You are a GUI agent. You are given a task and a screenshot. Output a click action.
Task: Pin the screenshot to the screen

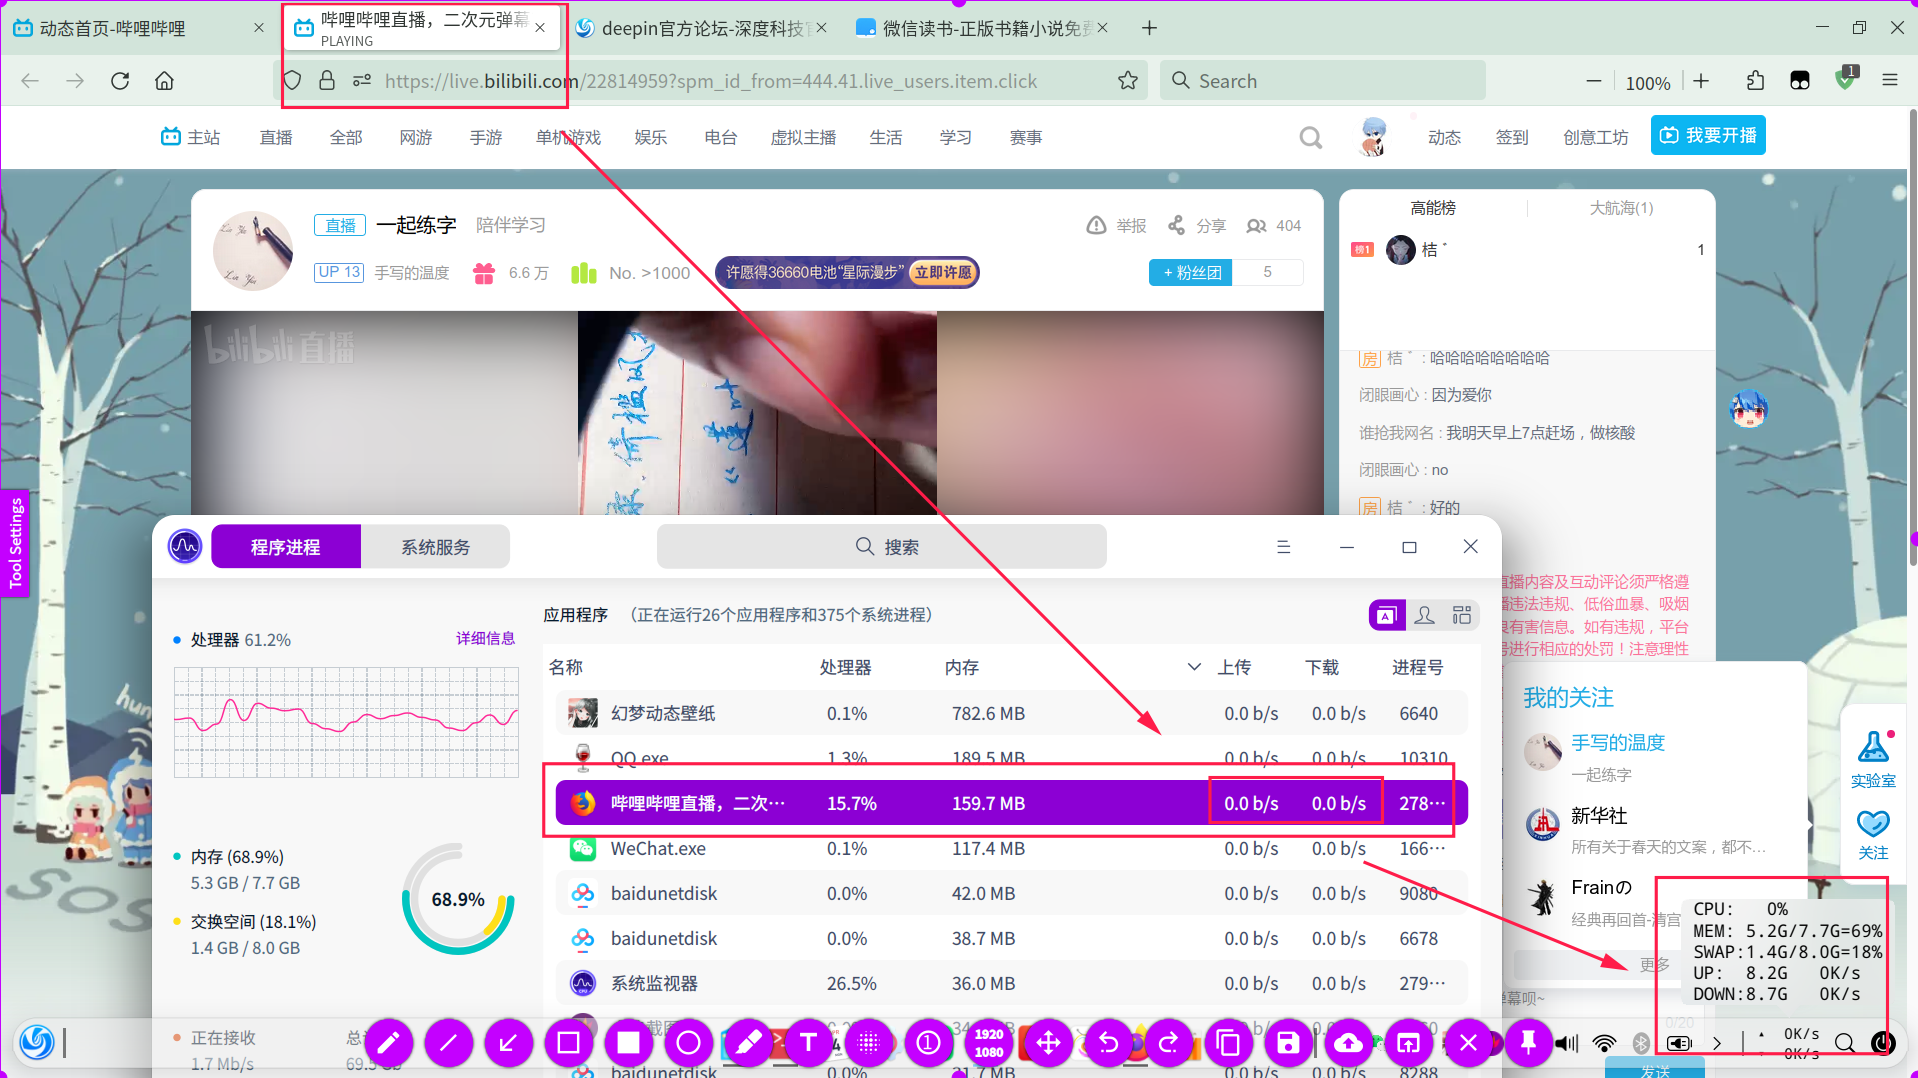(x=1528, y=1043)
